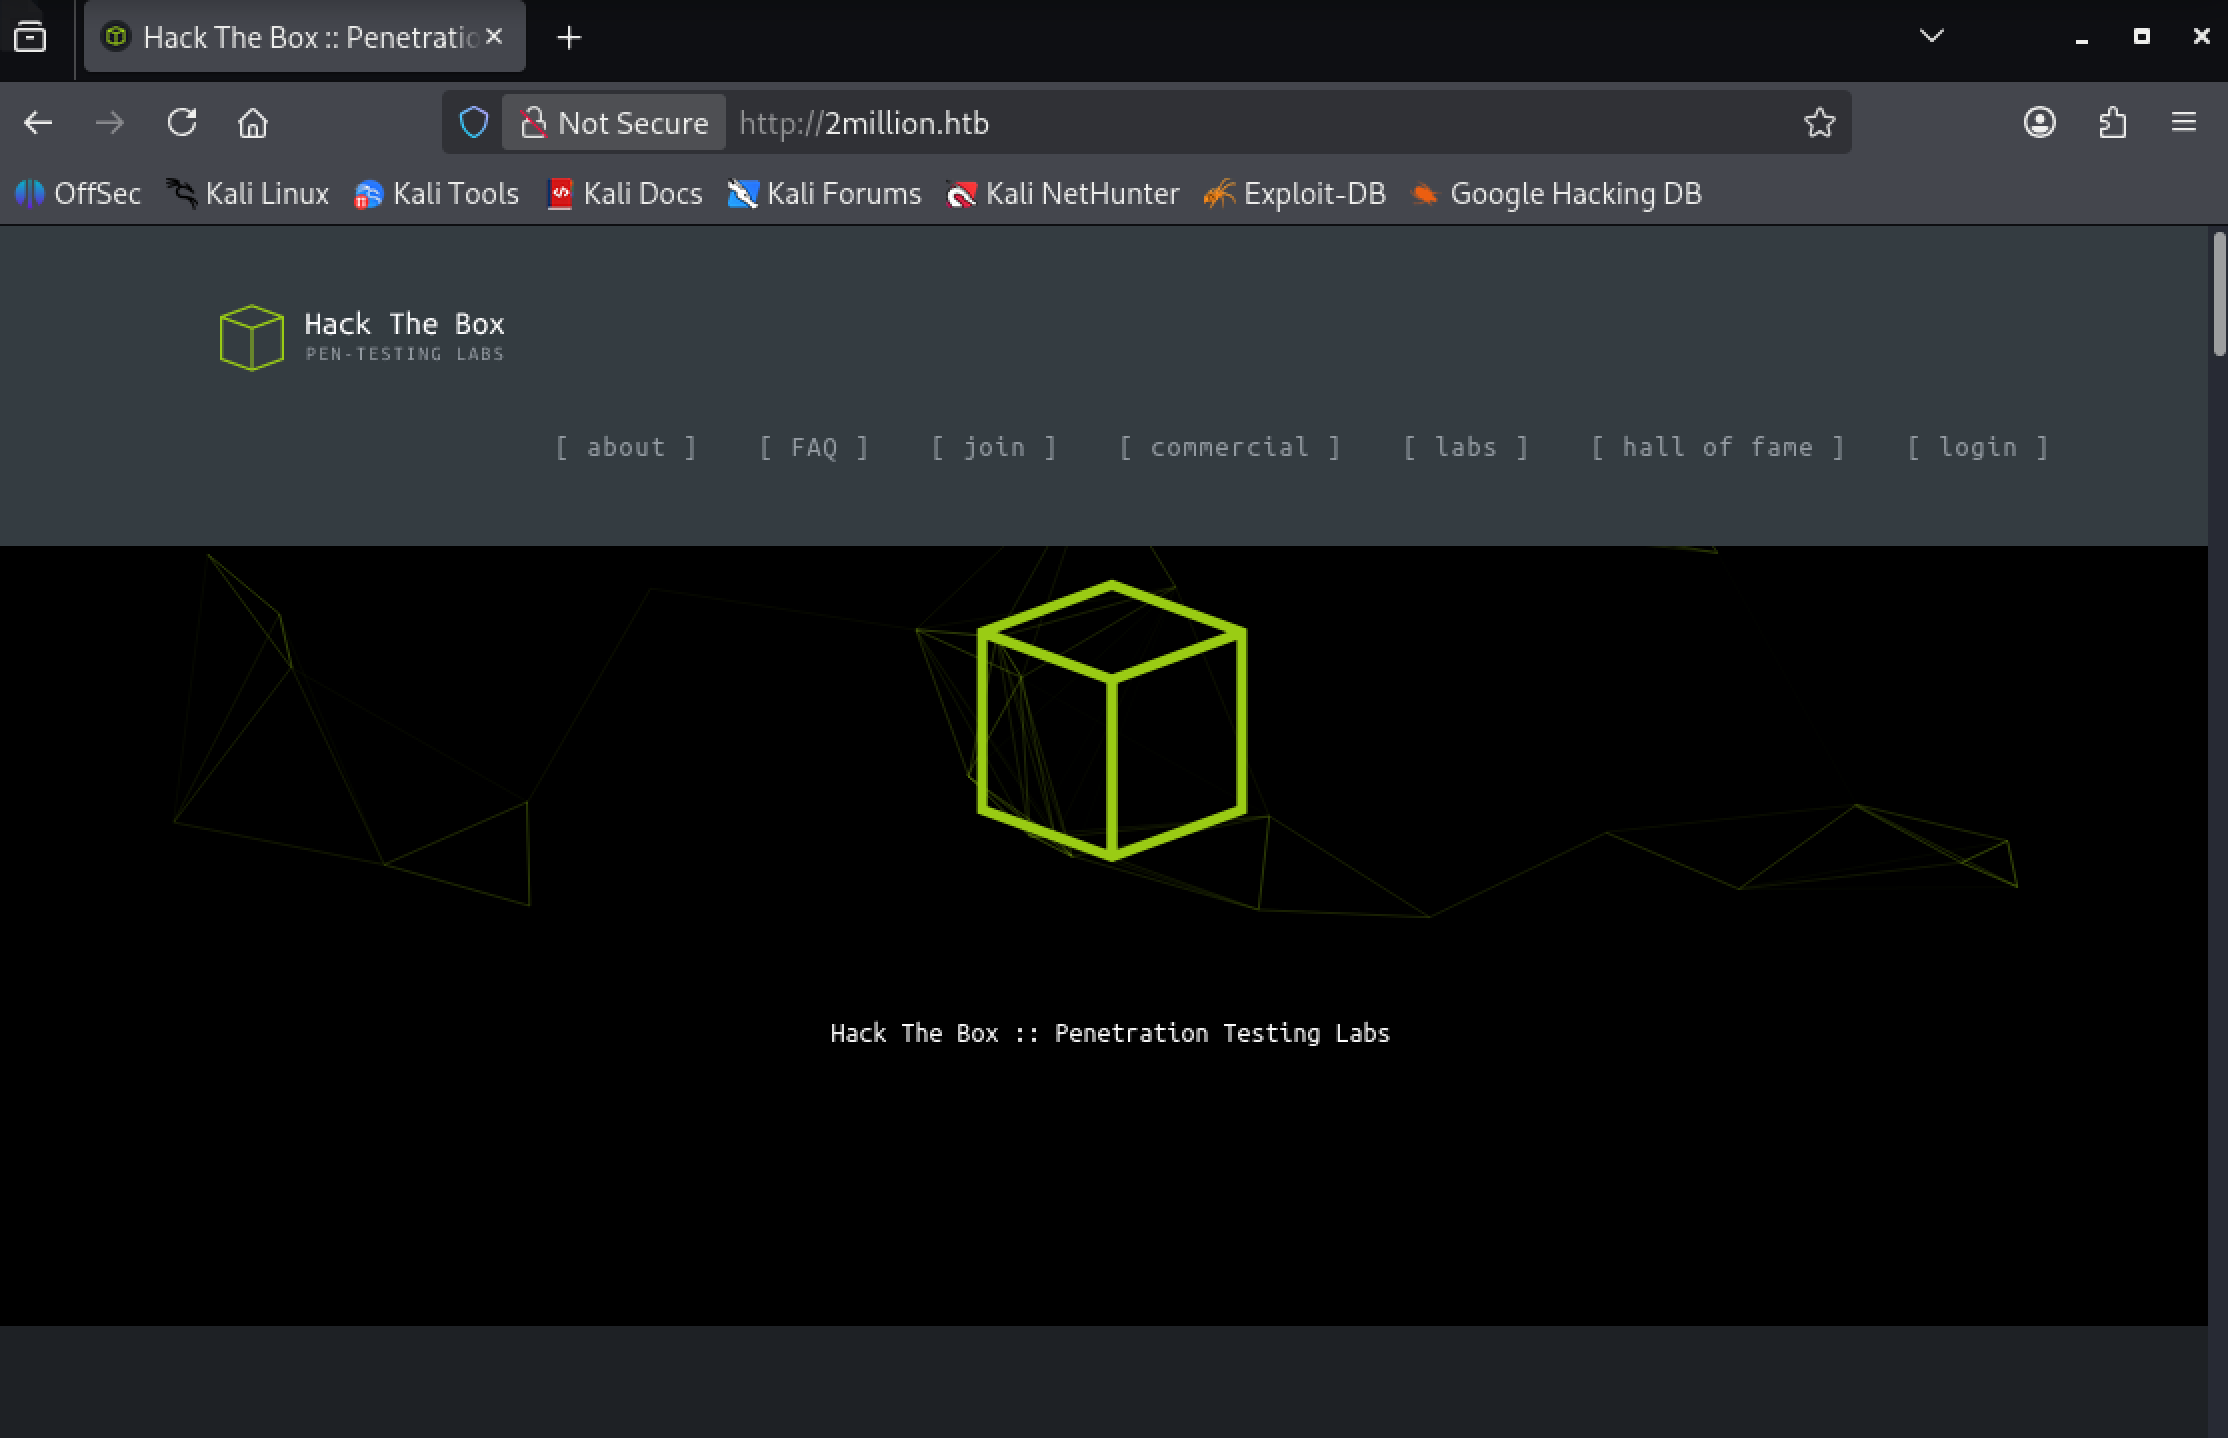Viewport: 2228px width, 1438px height.
Task: Click the browser forward arrow
Action: [110, 123]
